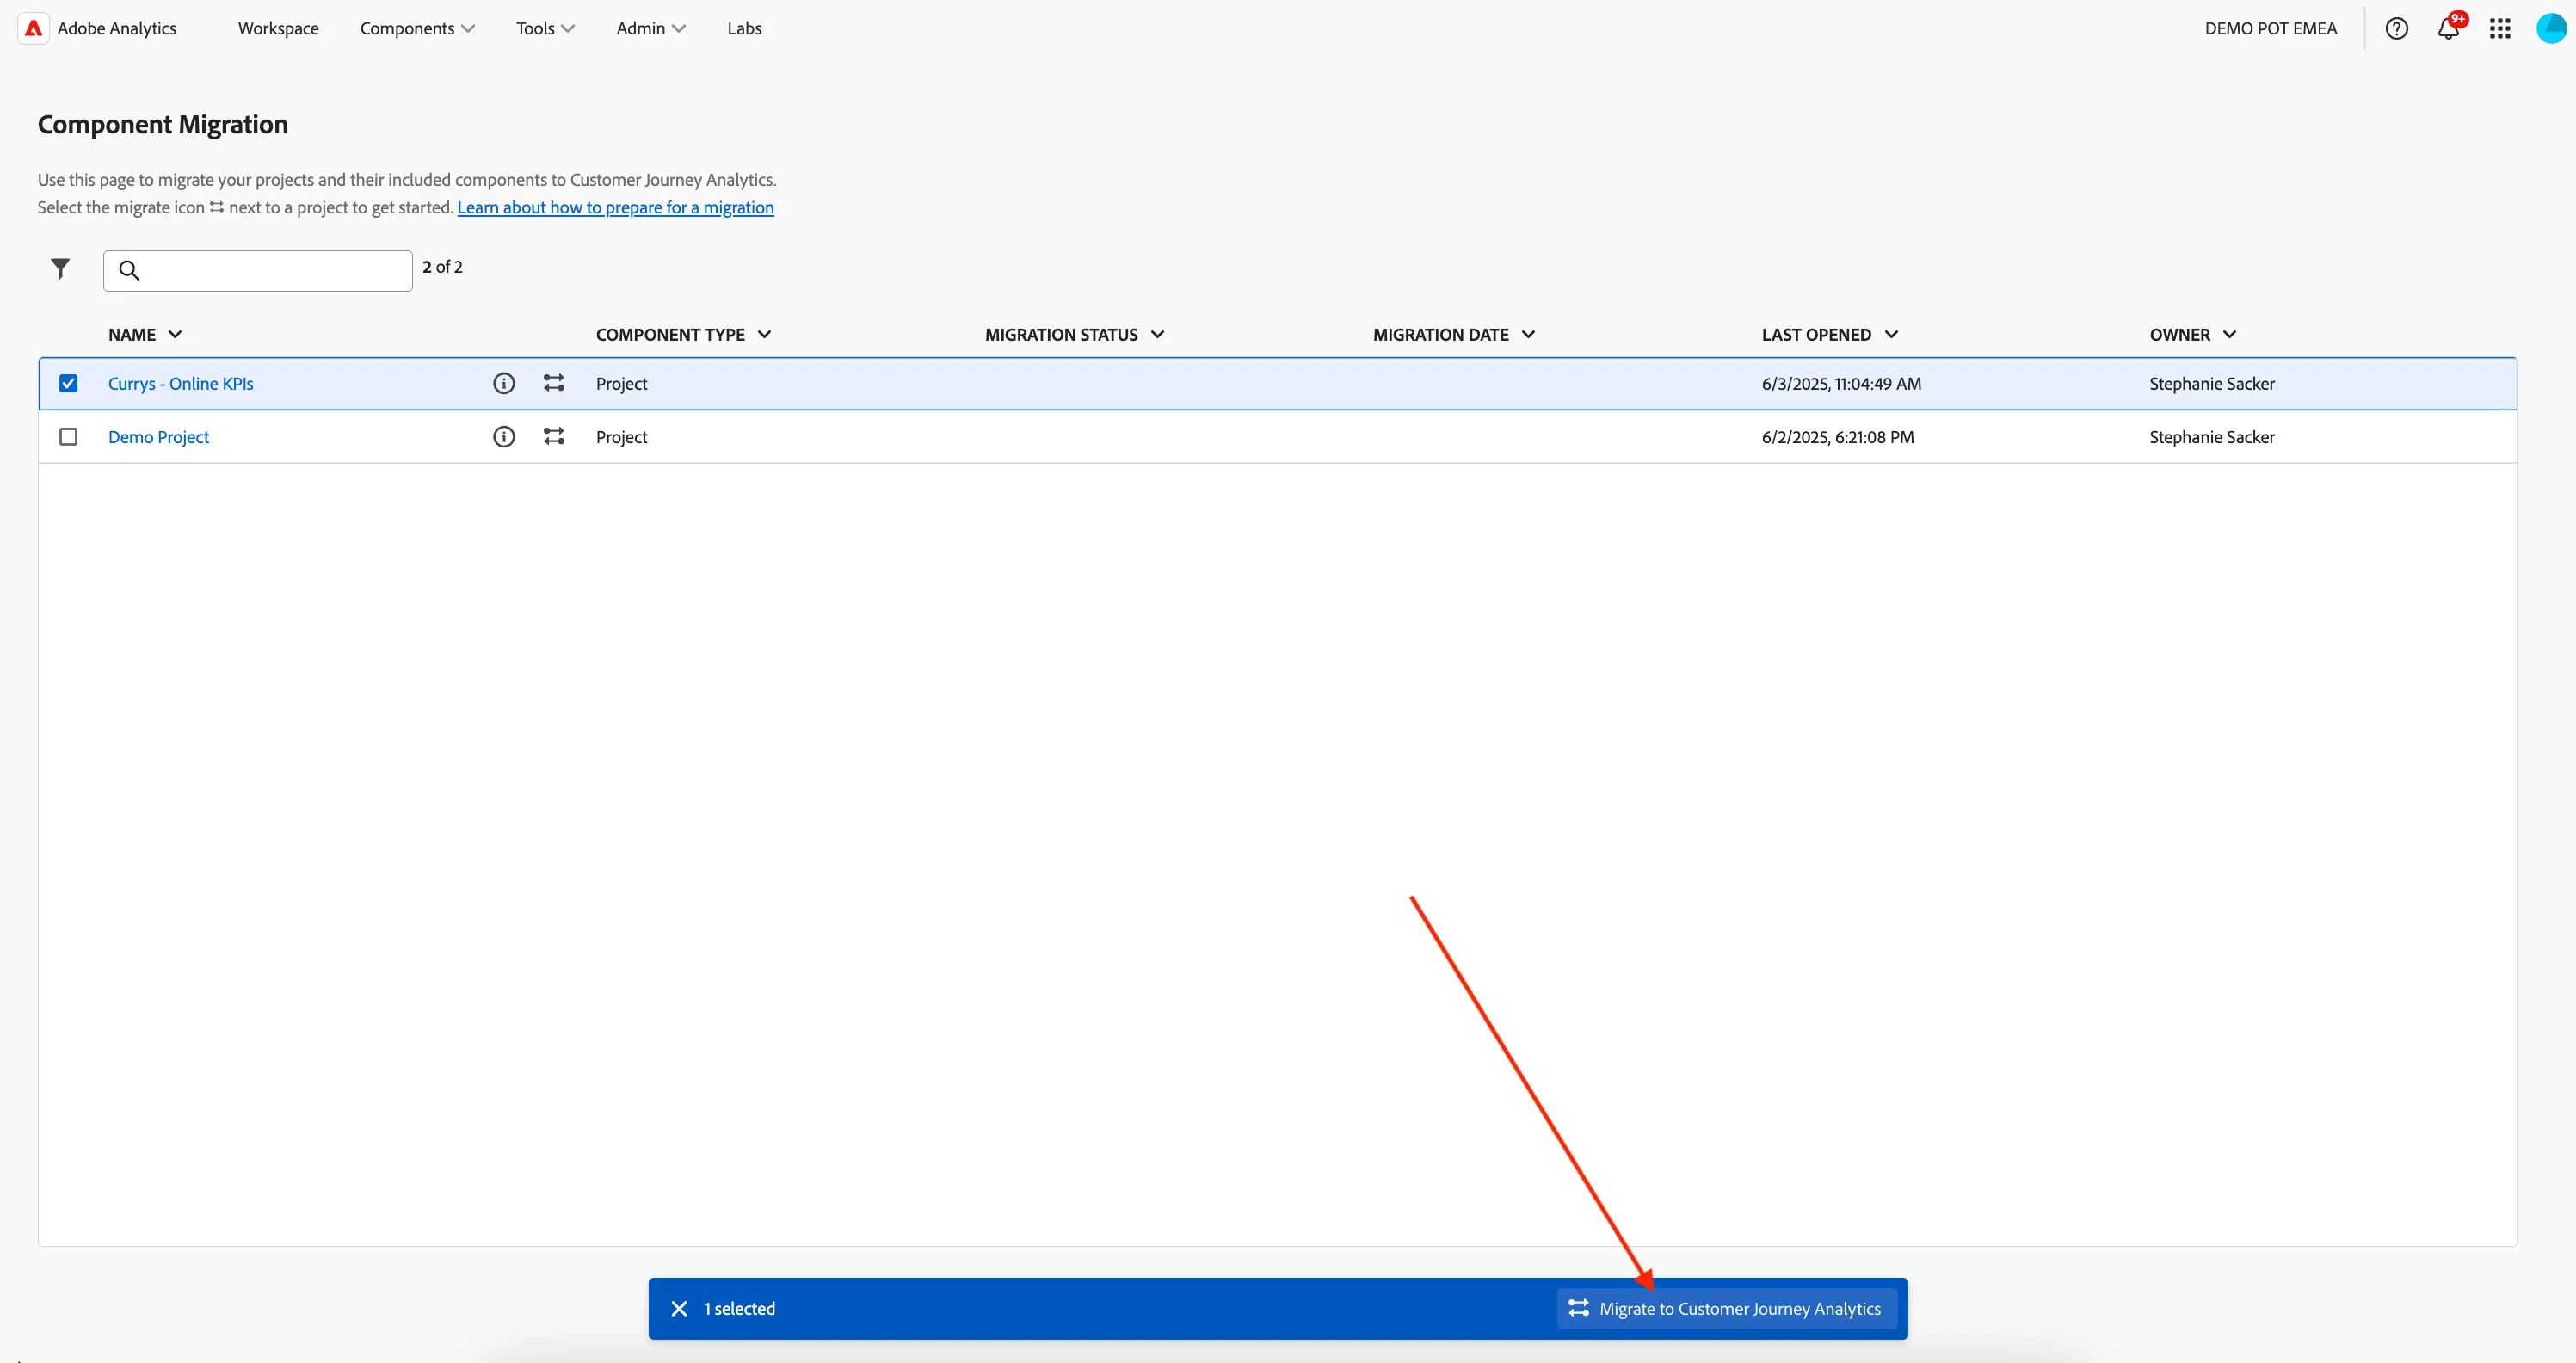
Task: Expand the Components menu
Action: click(417, 28)
